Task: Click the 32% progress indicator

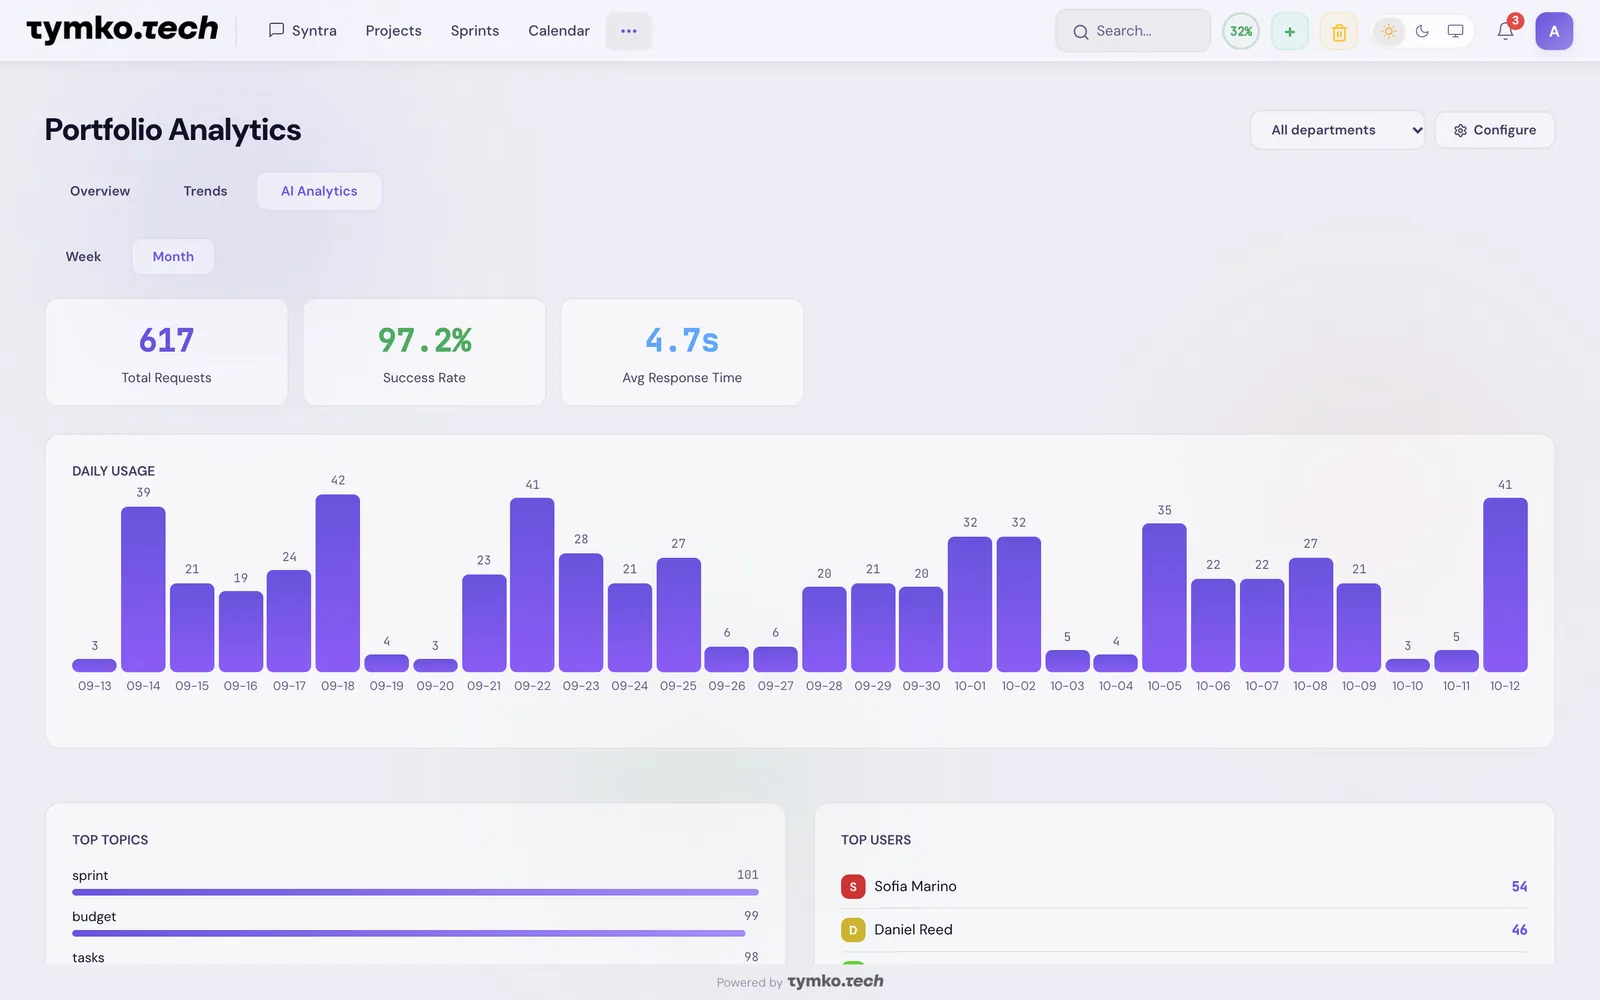Action: point(1241,31)
